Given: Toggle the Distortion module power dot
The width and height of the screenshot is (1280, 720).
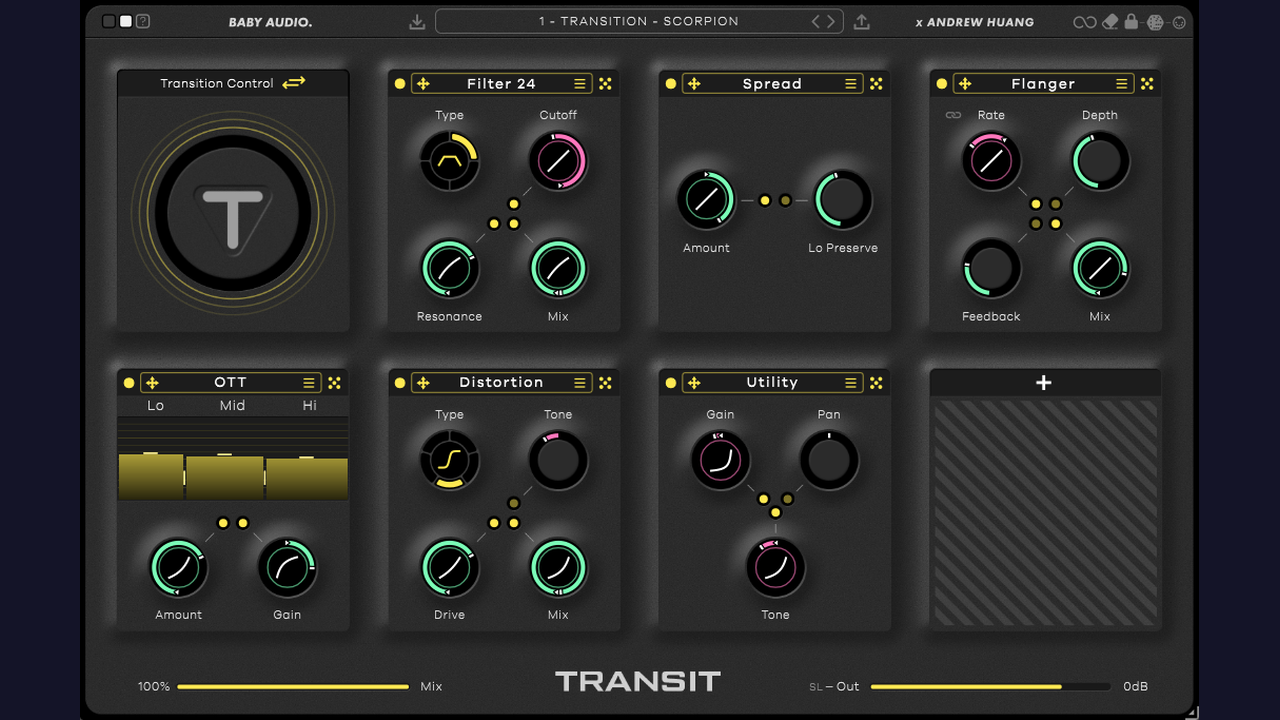Looking at the screenshot, I should (400, 383).
